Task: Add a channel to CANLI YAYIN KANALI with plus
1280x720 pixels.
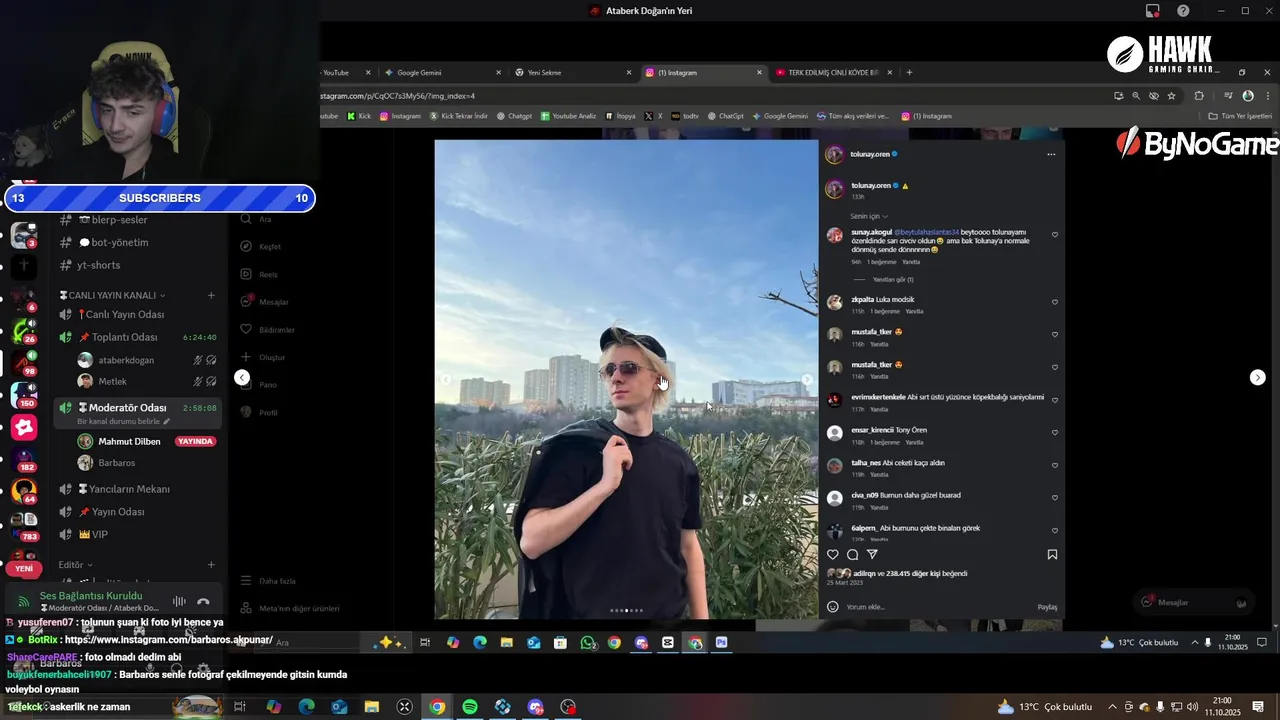Action: click(211, 295)
